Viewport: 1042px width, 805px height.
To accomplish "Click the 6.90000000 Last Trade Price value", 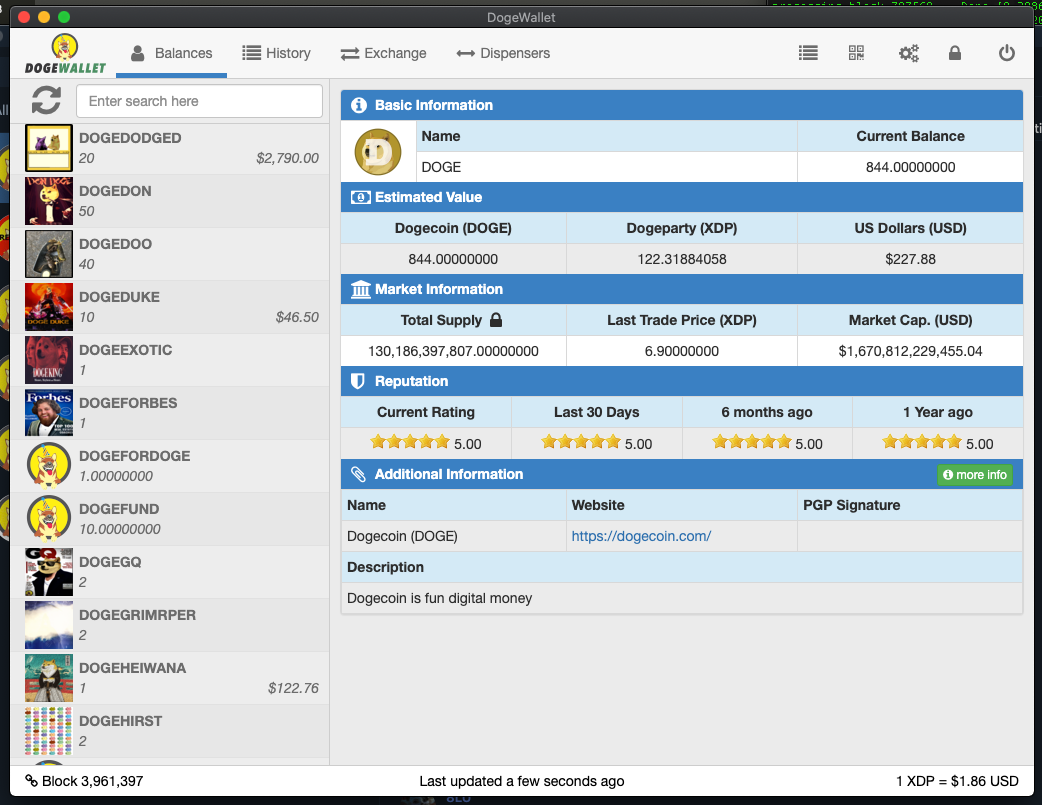I will coord(682,351).
